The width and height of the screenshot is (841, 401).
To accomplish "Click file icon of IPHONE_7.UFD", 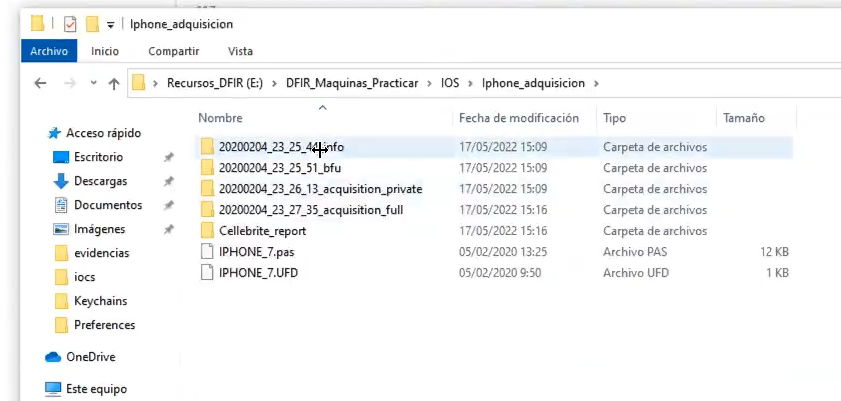I will tap(208, 273).
